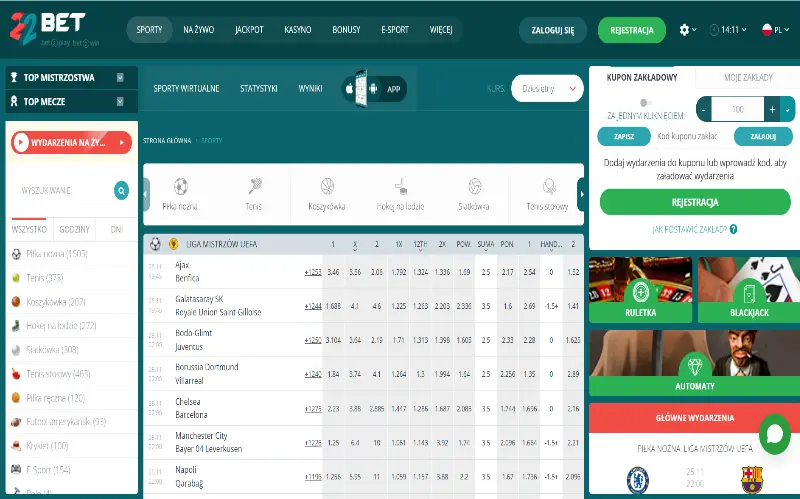This screenshot has height=499, width=800.
Task: Open the E-SPORT menu item
Action: (395, 30)
